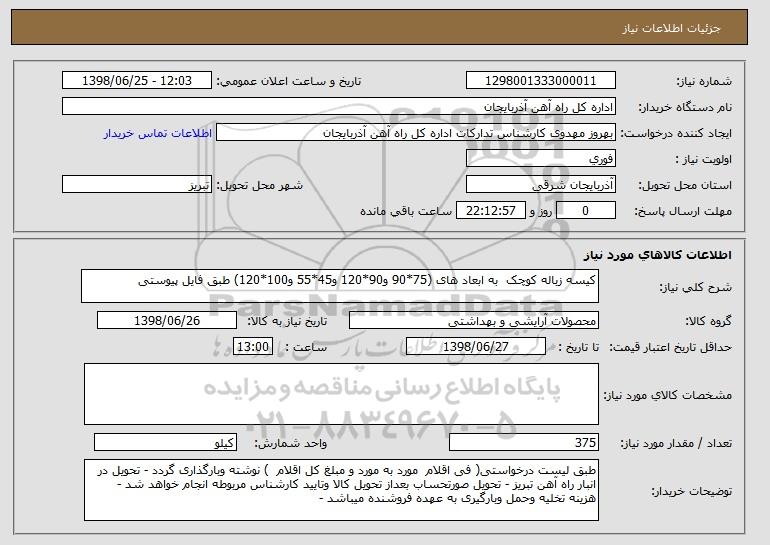
Task: Click the label تاریخ نیاز به کالا
Action: pyautogui.click(x=287, y=322)
